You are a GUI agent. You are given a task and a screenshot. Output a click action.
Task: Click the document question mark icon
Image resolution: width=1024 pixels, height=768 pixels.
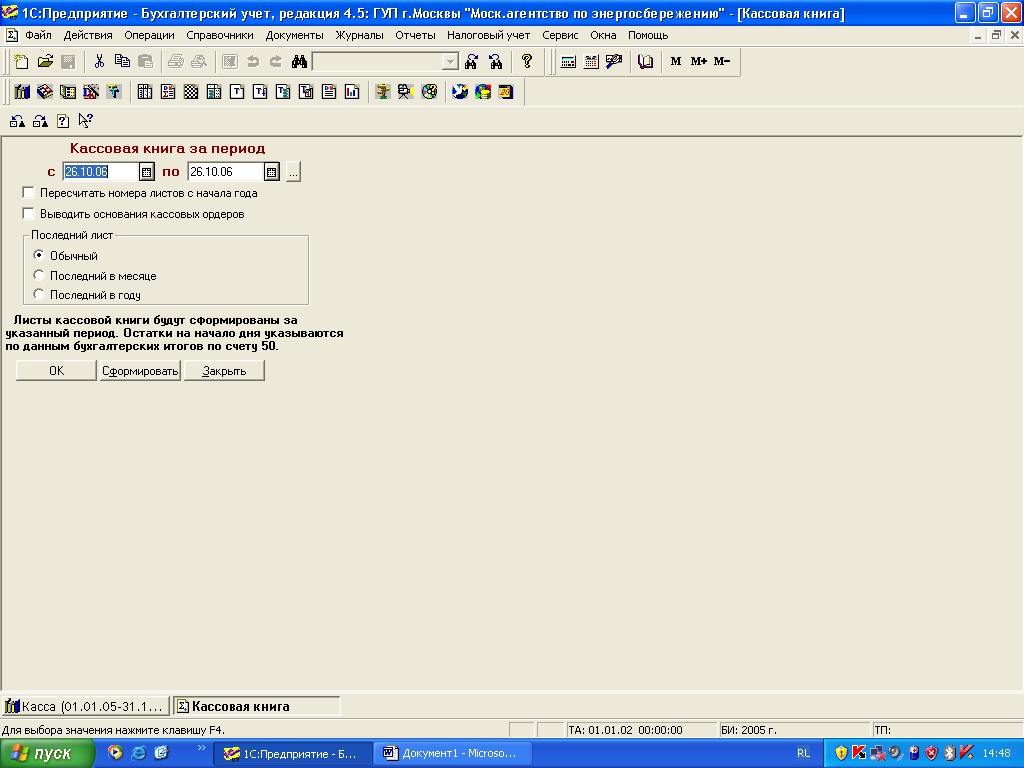(63, 121)
